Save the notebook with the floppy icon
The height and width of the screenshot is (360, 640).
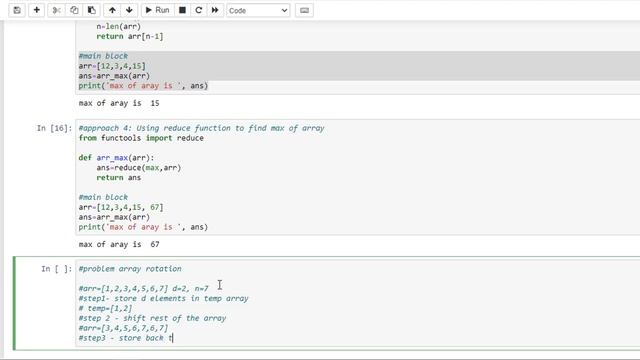[17, 10]
